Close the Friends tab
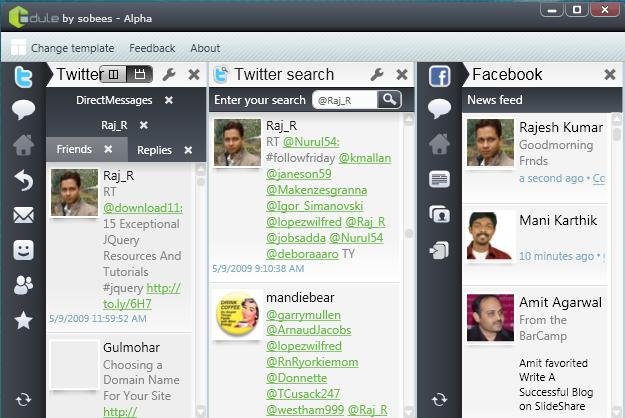625x418 pixels. click(x=108, y=149)
